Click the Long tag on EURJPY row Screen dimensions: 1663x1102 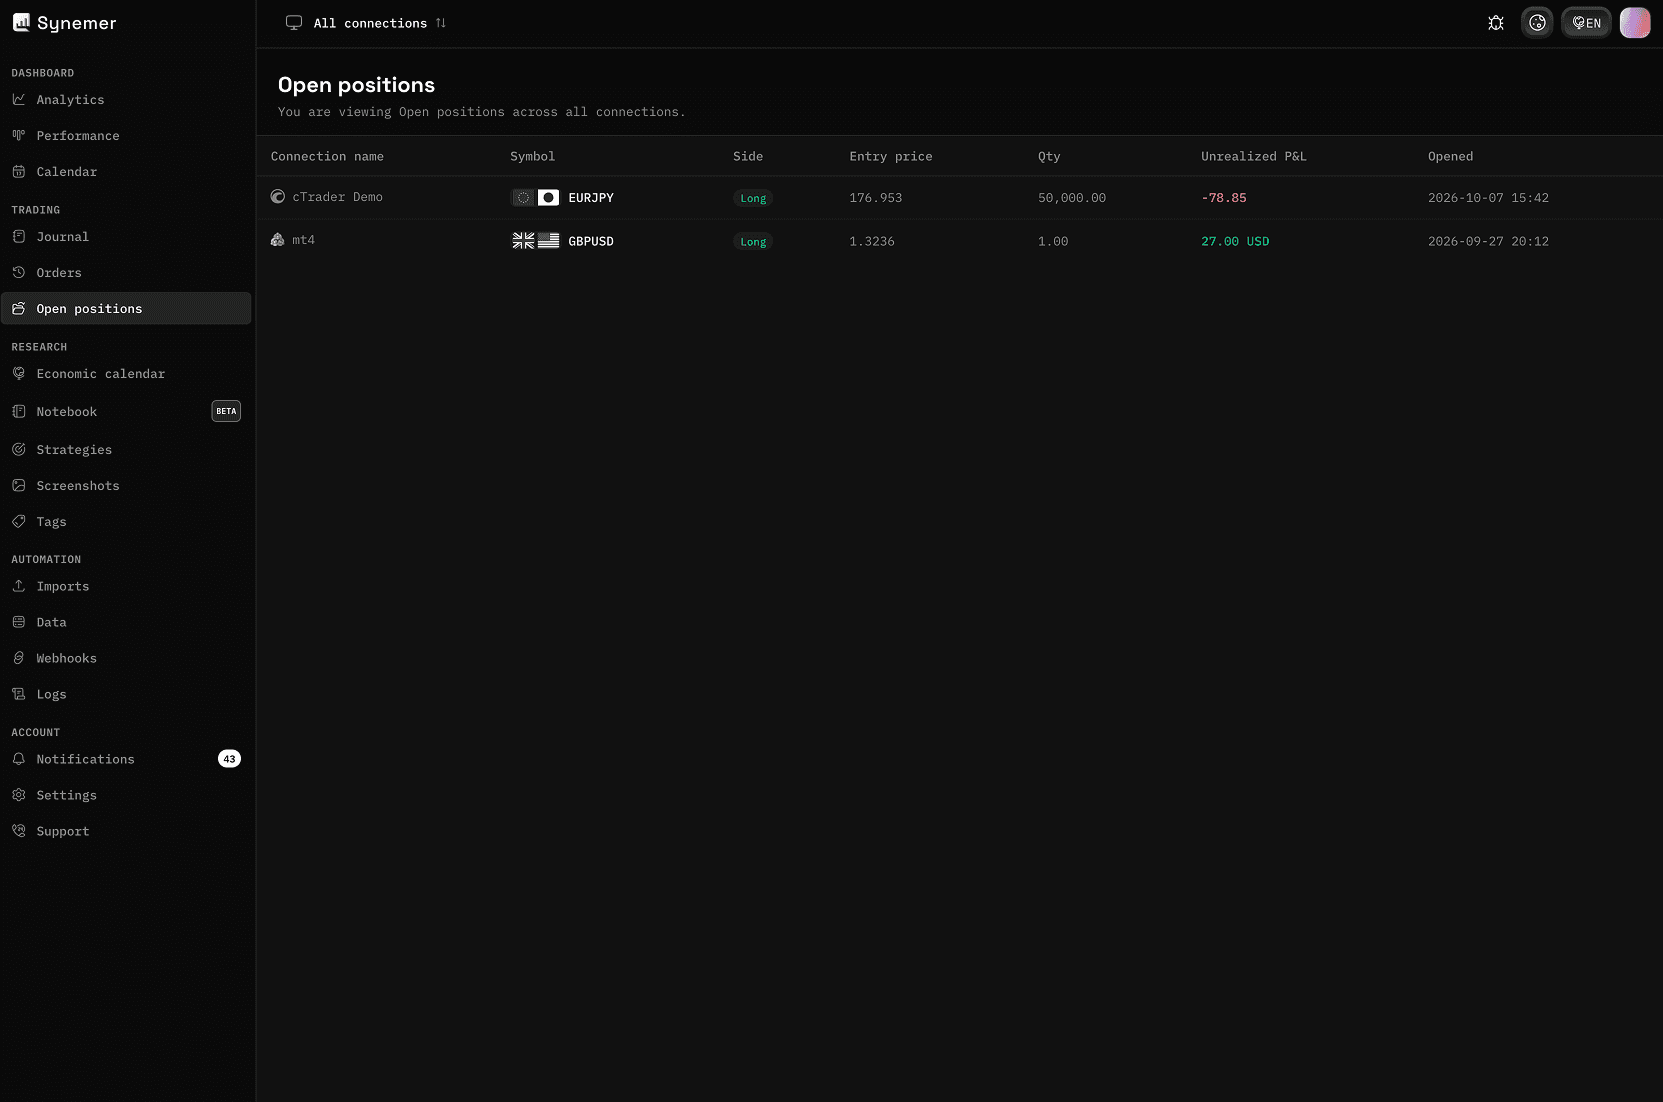coord(753,199)
